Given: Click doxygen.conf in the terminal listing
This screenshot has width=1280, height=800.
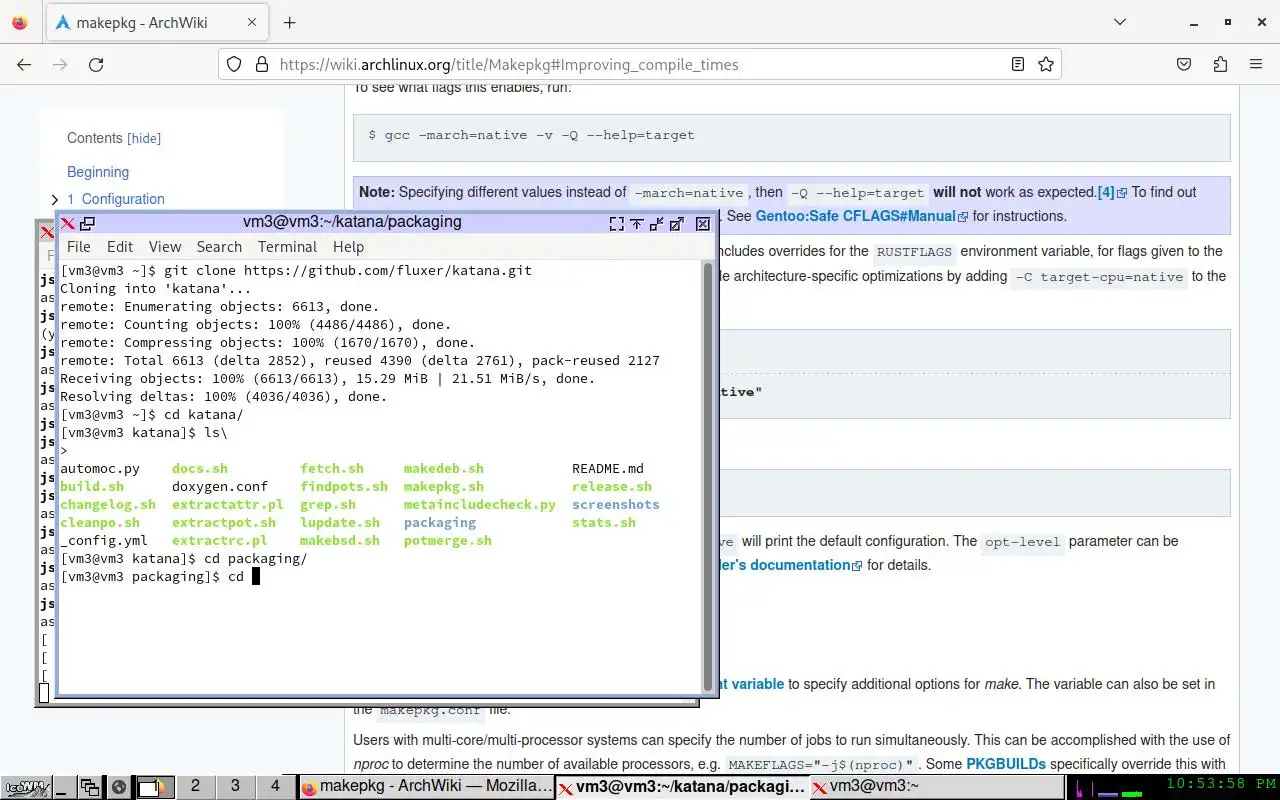Looking at the screenshot, I should pos(220,487).
